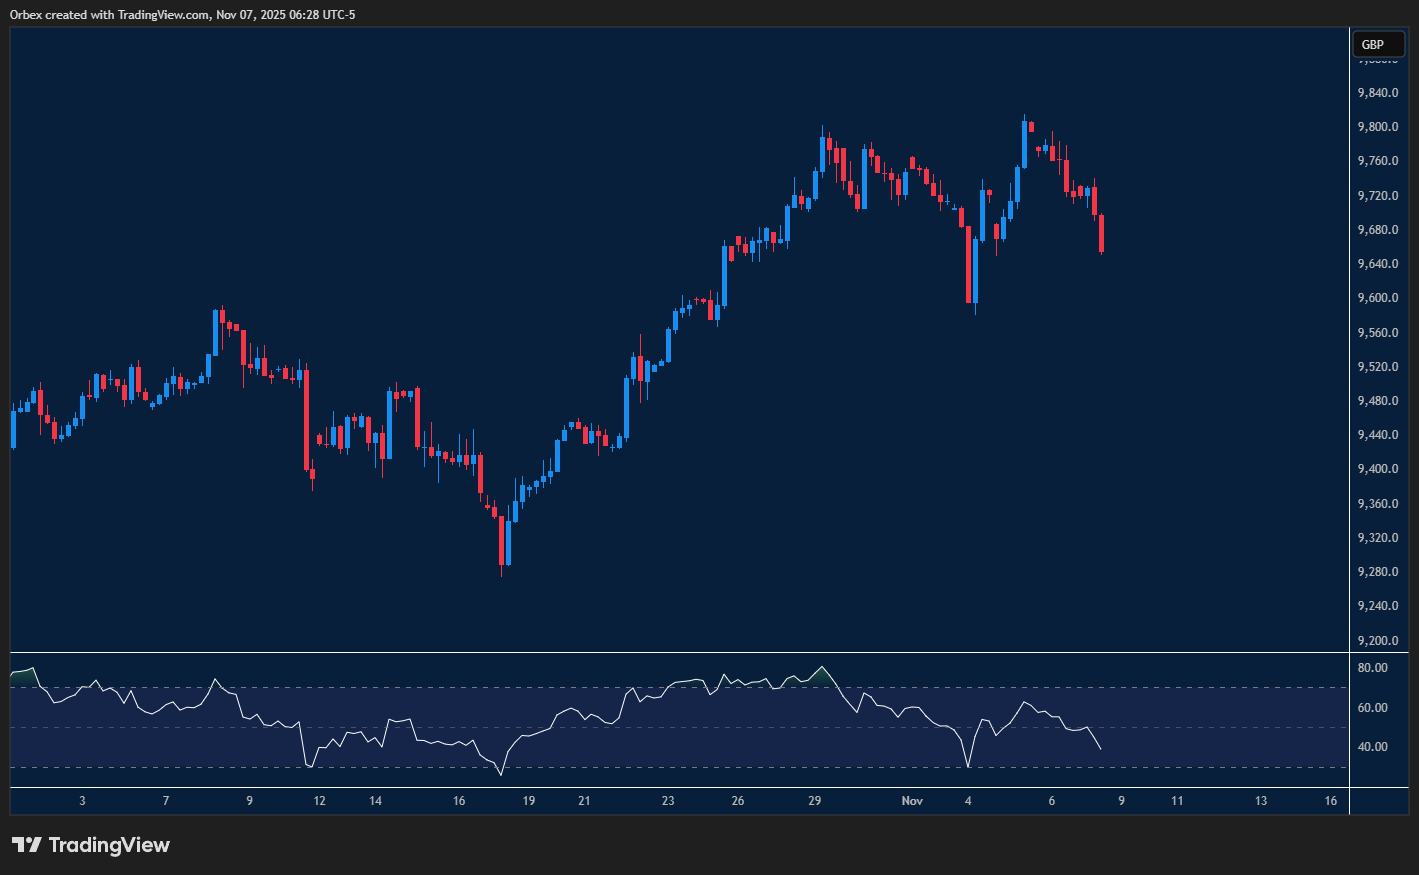
Task: Select the 23 date label on the time axis
Action: pyautogui.click(x=668, y=801)
